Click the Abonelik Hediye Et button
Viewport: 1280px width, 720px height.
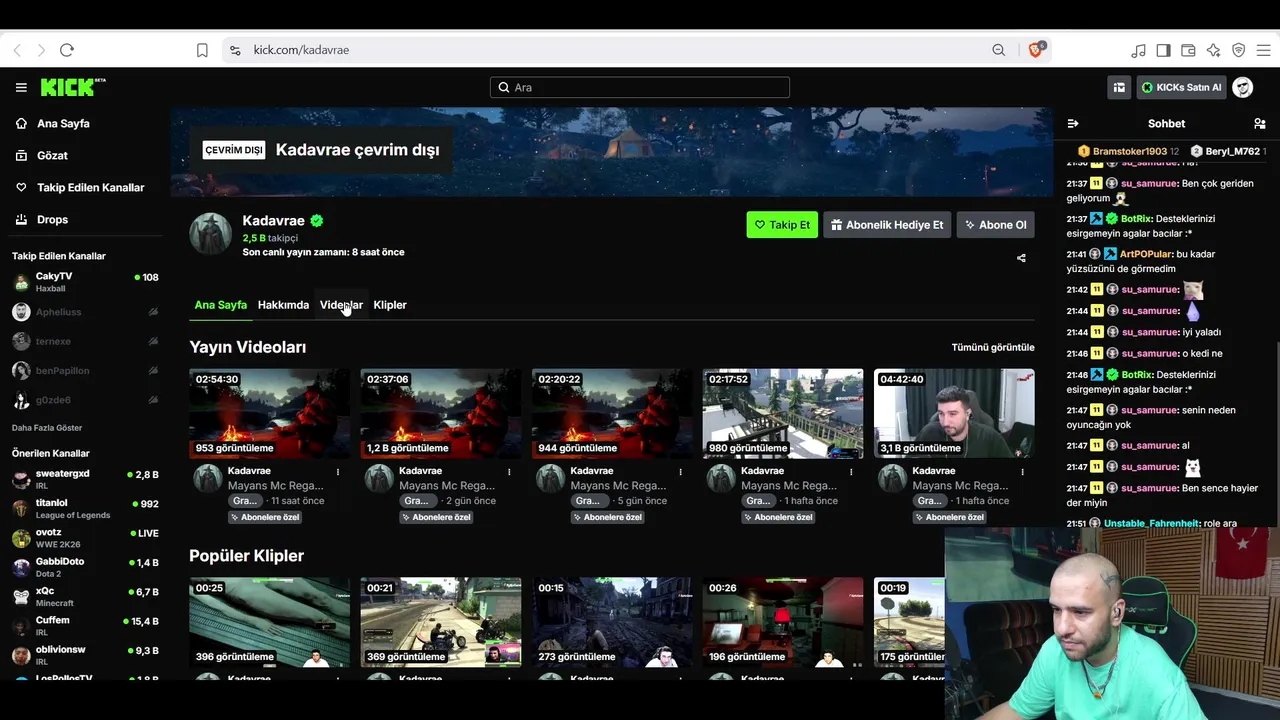pos(887,225)
